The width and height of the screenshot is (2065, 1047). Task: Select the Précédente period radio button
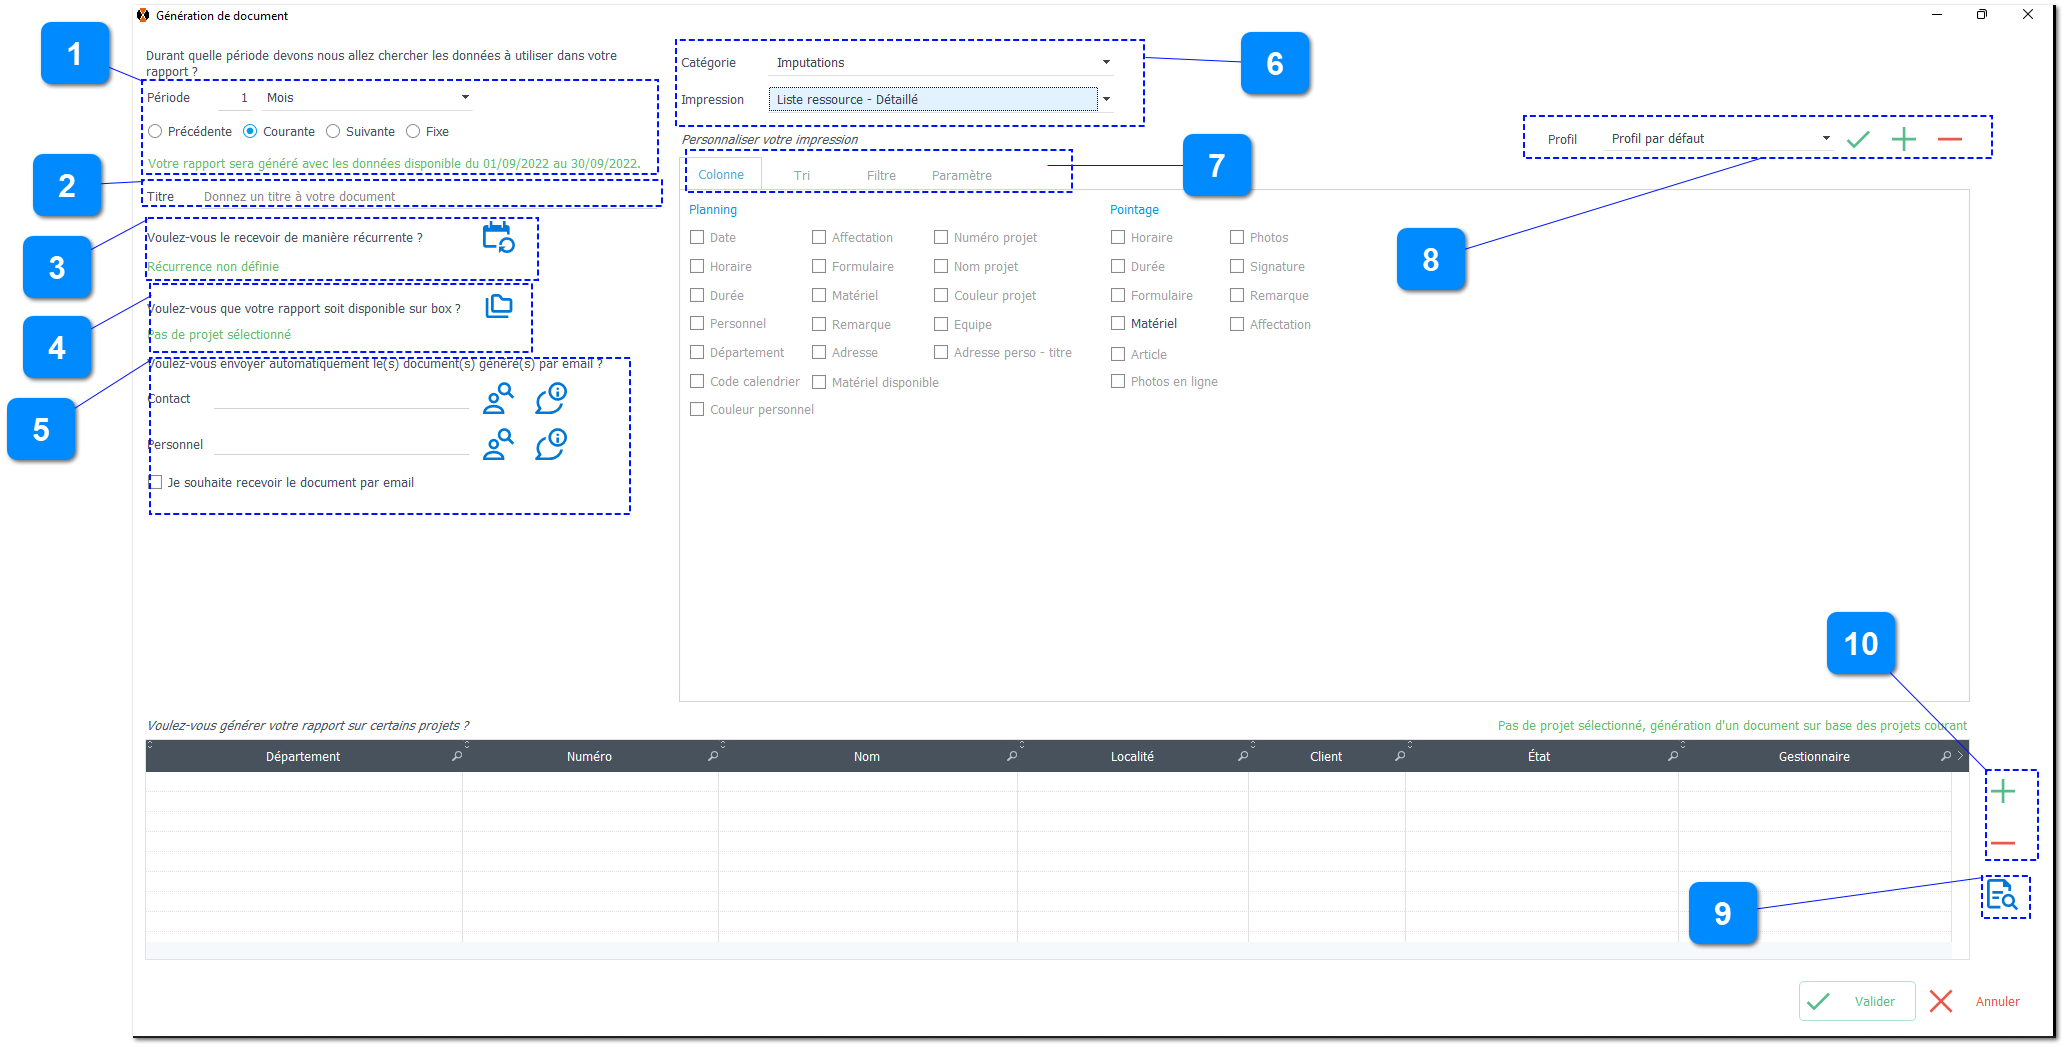click(156, 132)
